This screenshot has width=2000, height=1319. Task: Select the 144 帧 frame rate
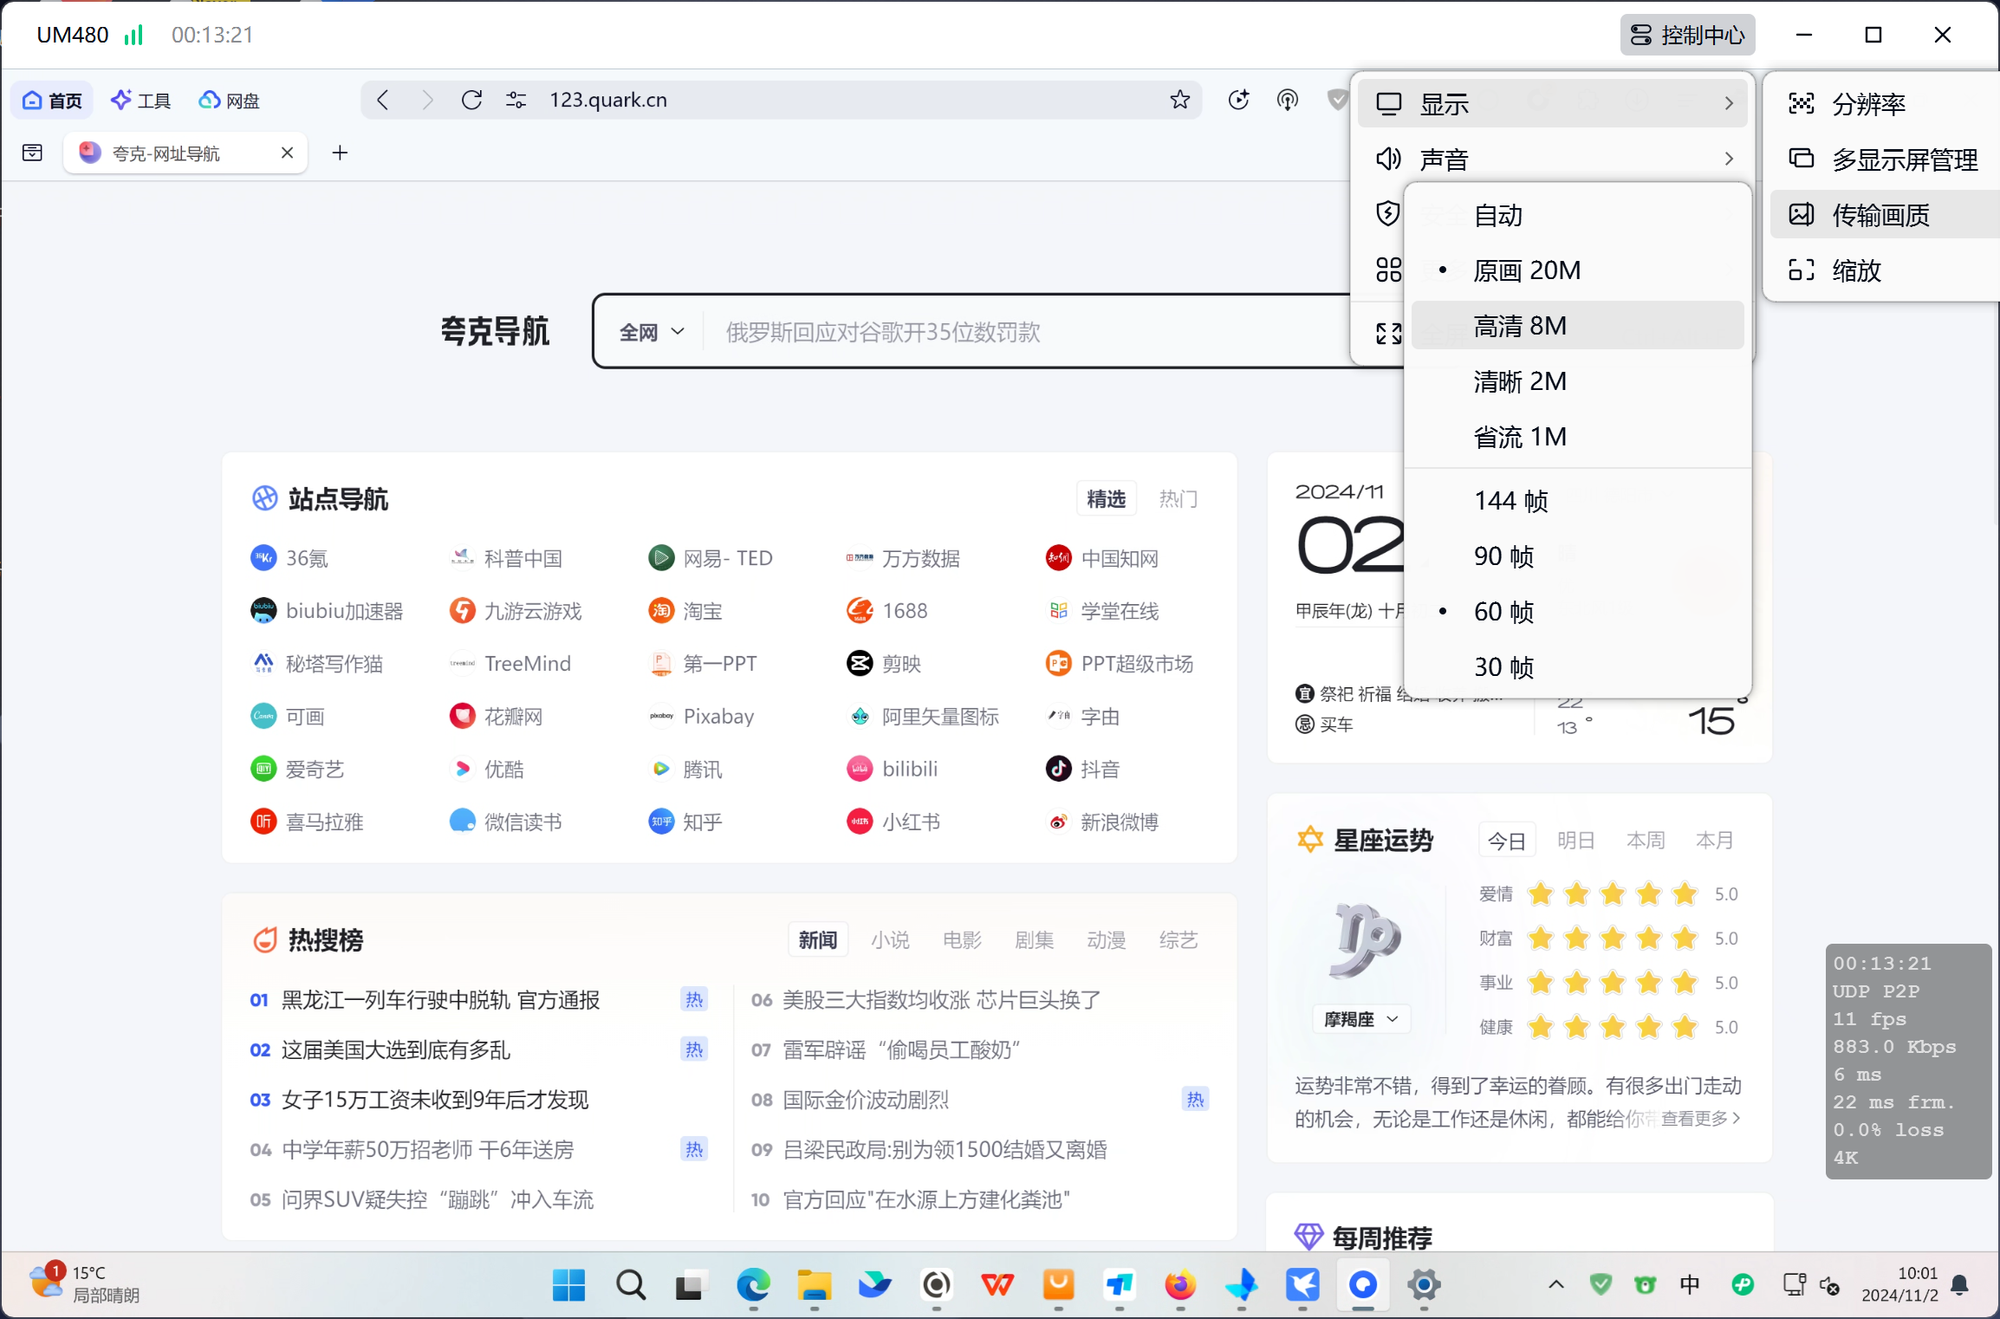[1510, 501]
